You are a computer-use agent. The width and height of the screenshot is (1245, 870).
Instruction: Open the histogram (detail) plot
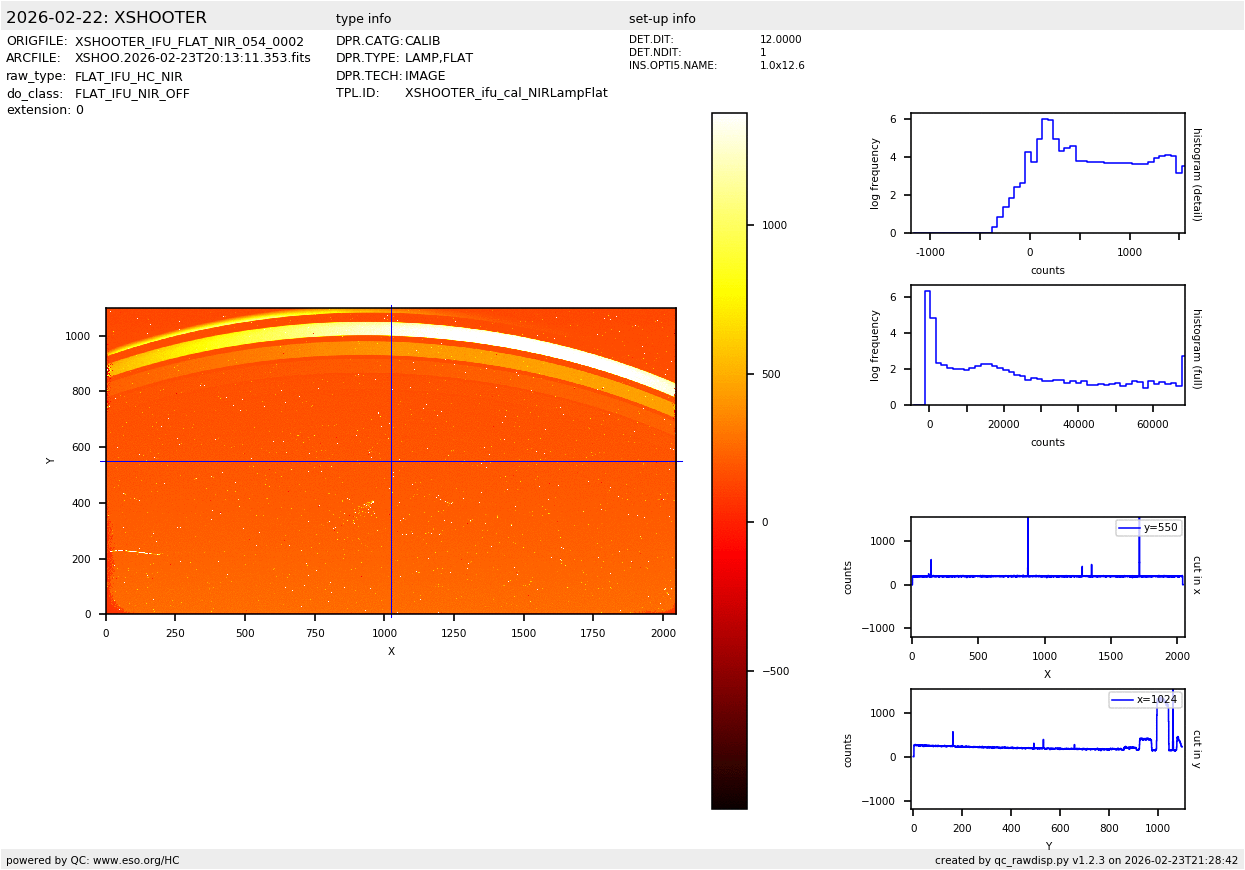1047,173
